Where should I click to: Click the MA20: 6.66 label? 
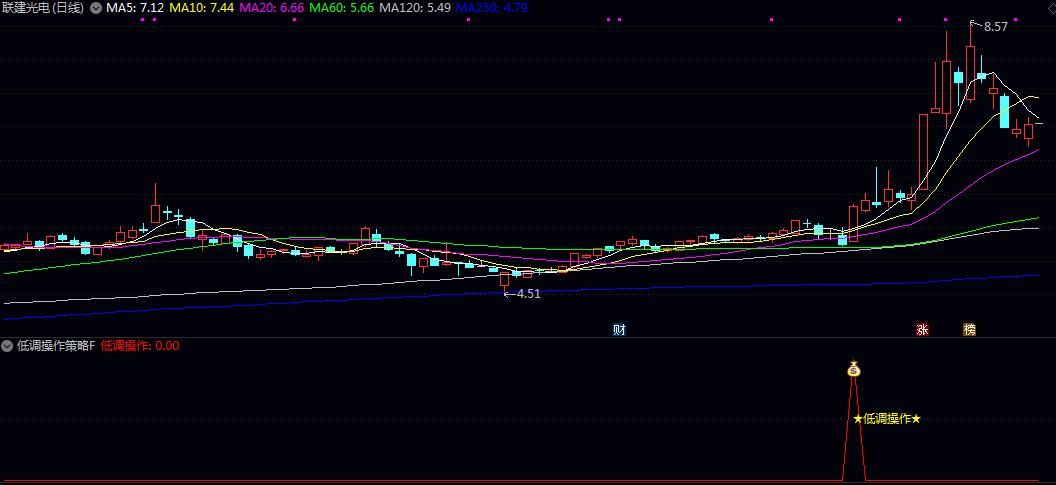pyautogui.click(x=271, y=9)
